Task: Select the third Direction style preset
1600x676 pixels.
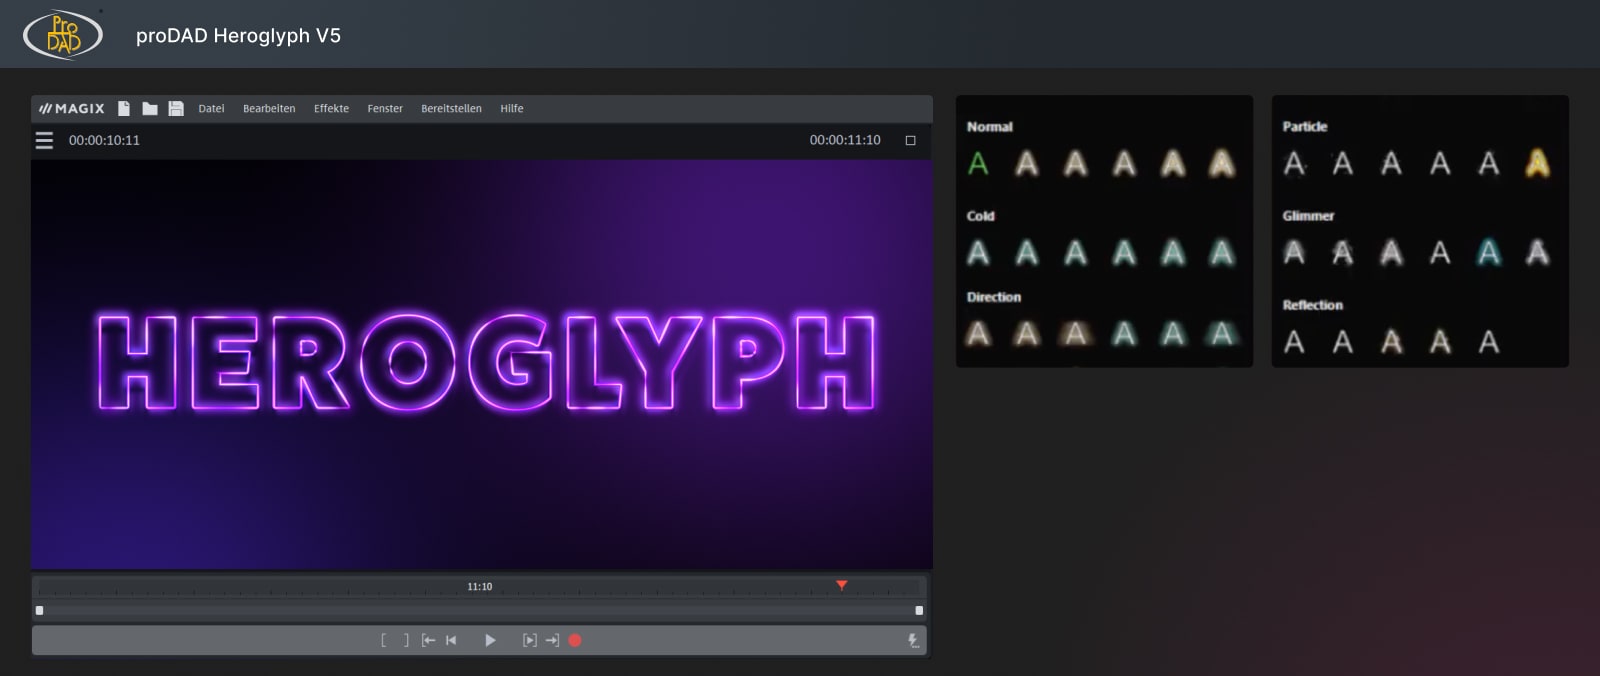Action: point(1075,334)
